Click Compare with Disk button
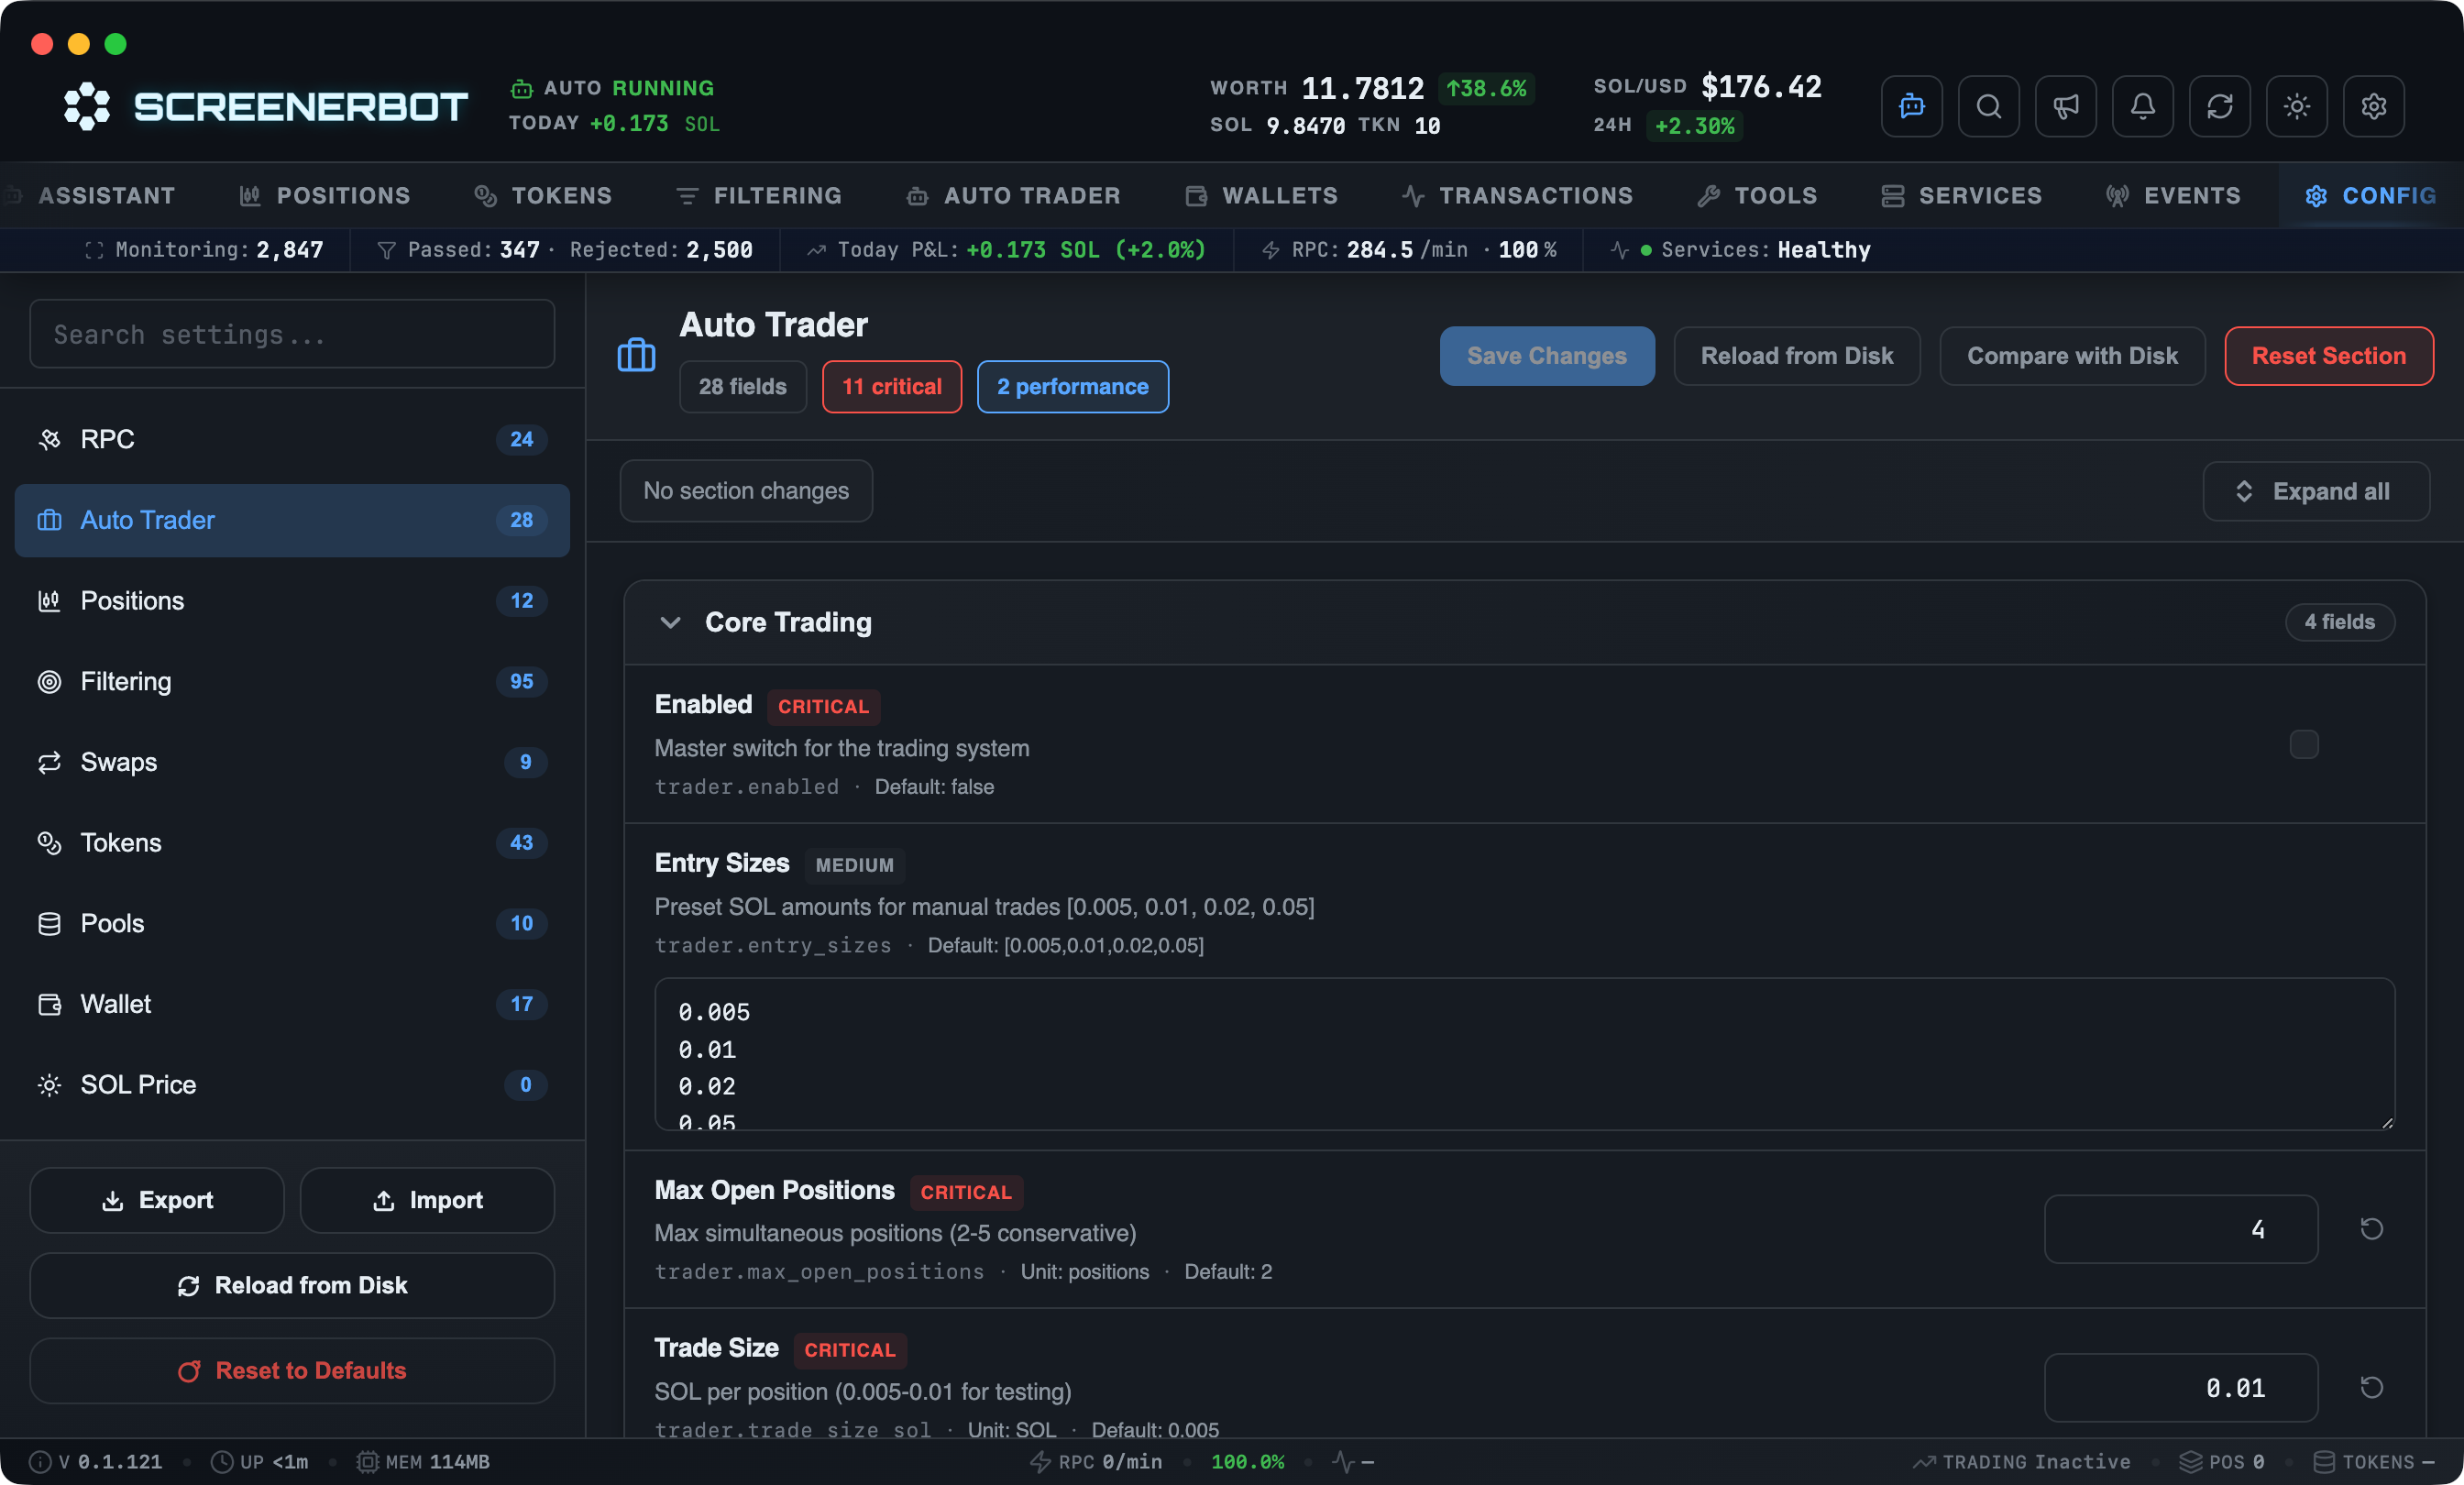Screen dimensions: 2464x1485 coord(2072,355)
